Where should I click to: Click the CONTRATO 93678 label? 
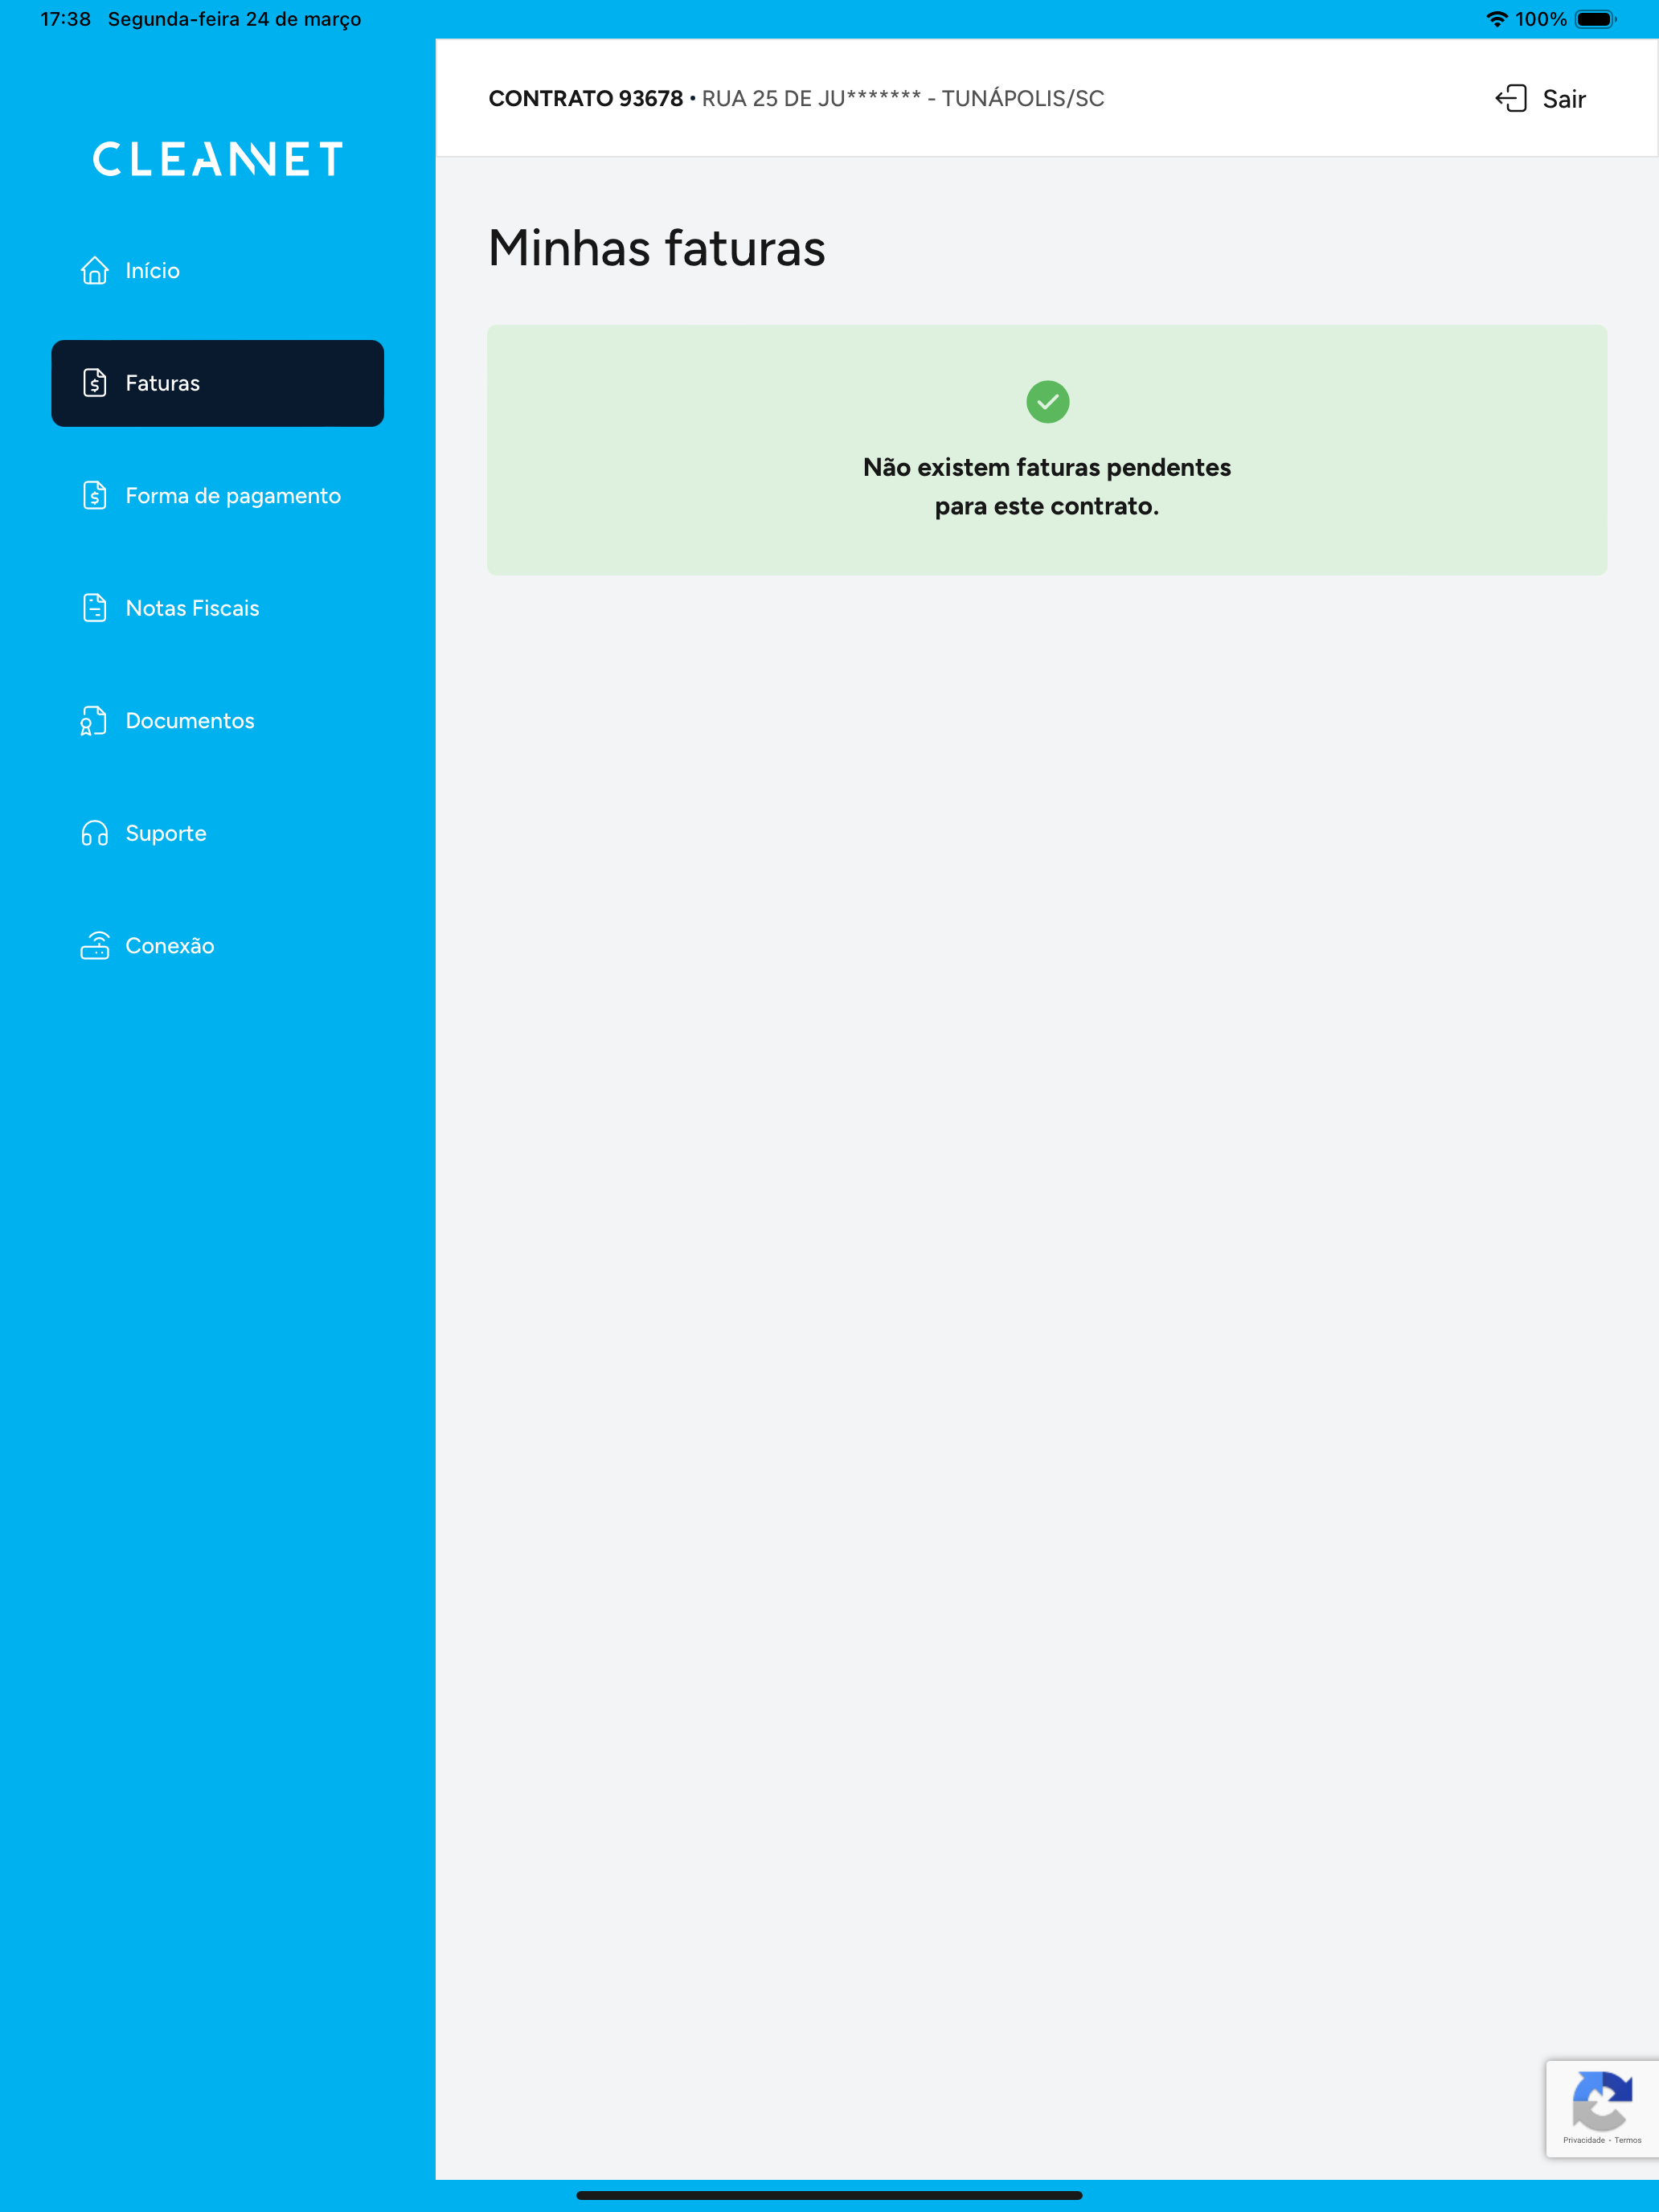585,98
